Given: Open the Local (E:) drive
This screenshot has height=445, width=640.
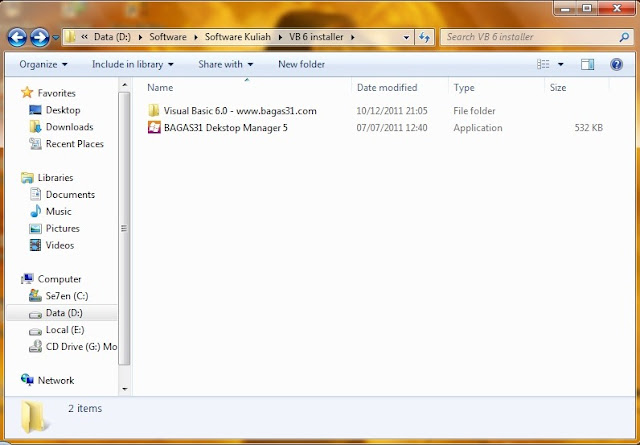Looking at the screenshot, I should coord(65,330).
